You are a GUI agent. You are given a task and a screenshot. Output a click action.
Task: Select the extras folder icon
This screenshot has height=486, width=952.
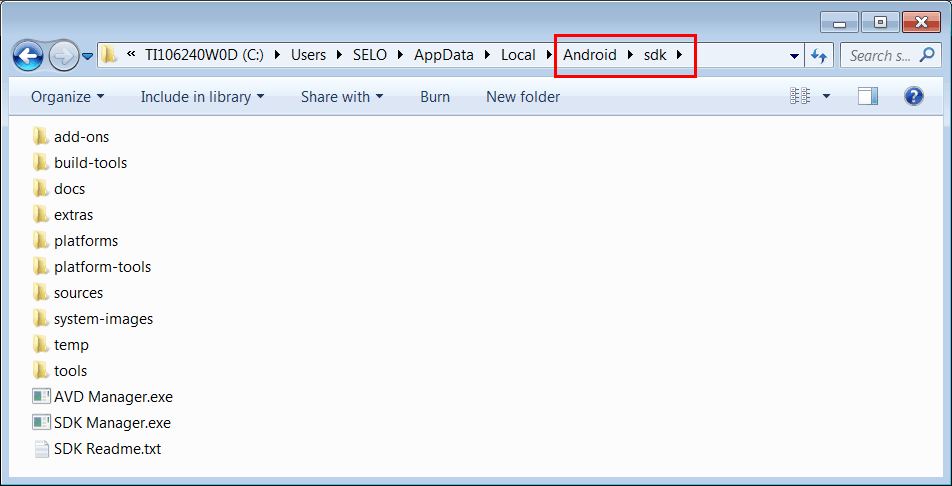(40, 214)
